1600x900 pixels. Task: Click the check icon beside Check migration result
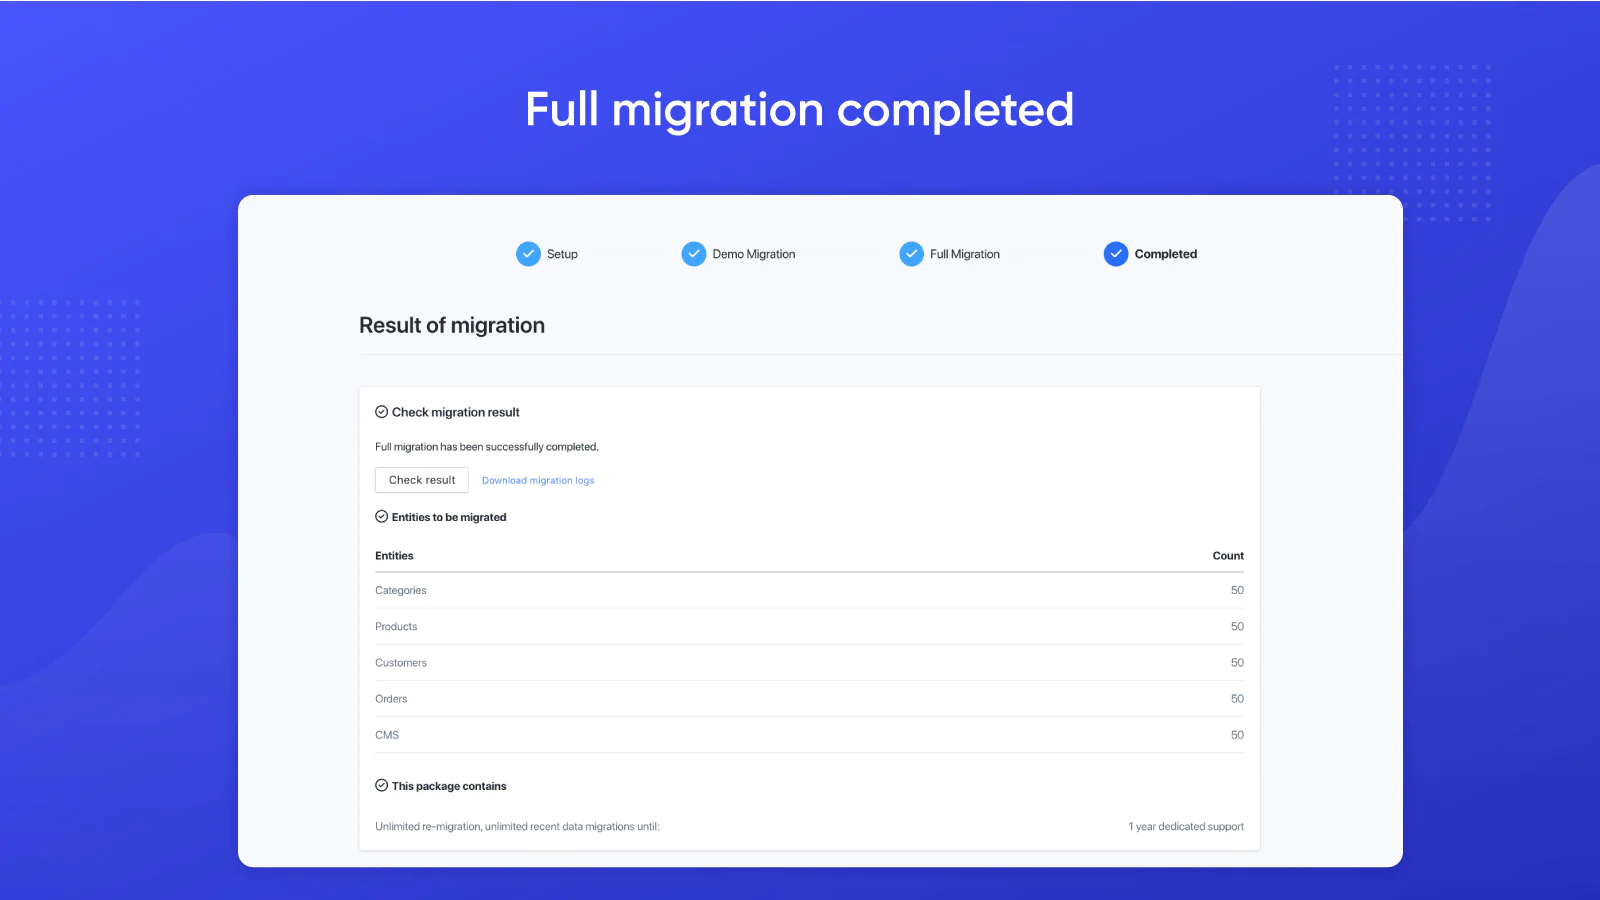[381, 412]
